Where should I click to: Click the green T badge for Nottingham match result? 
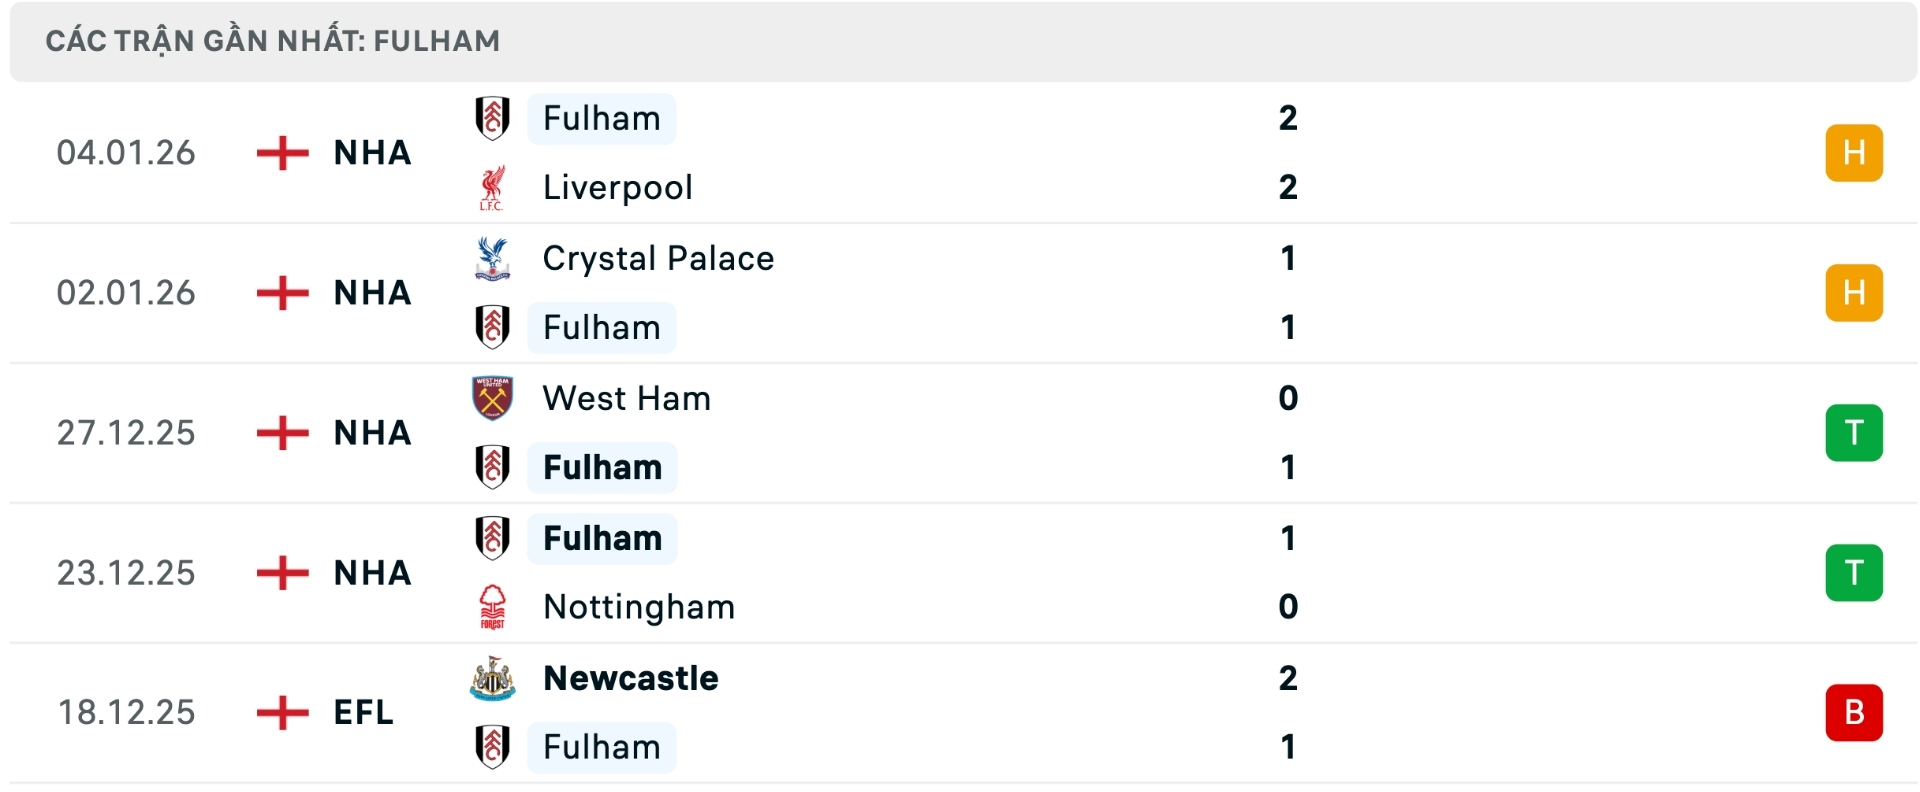[1855, 572]
